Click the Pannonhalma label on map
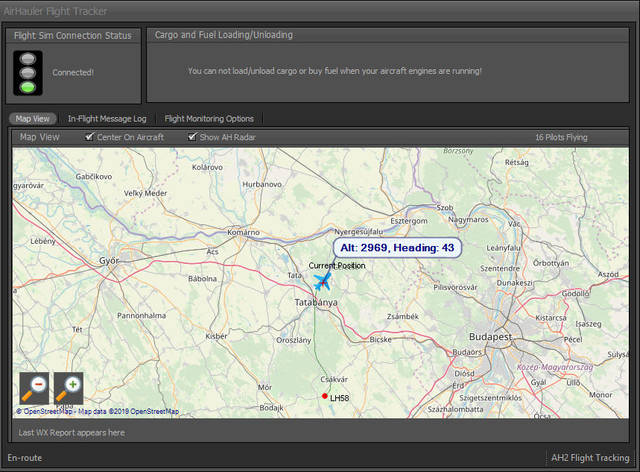This screenshot has width=640, height=472. click(141, 315)
